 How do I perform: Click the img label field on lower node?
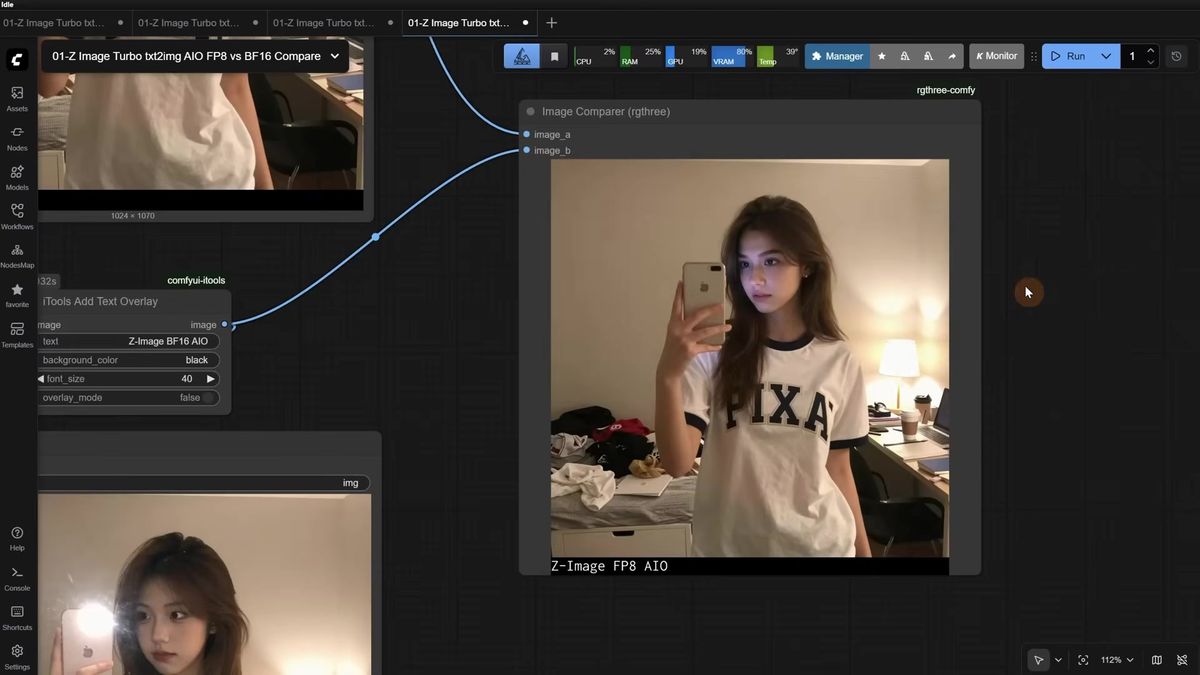tap(204, 483)
